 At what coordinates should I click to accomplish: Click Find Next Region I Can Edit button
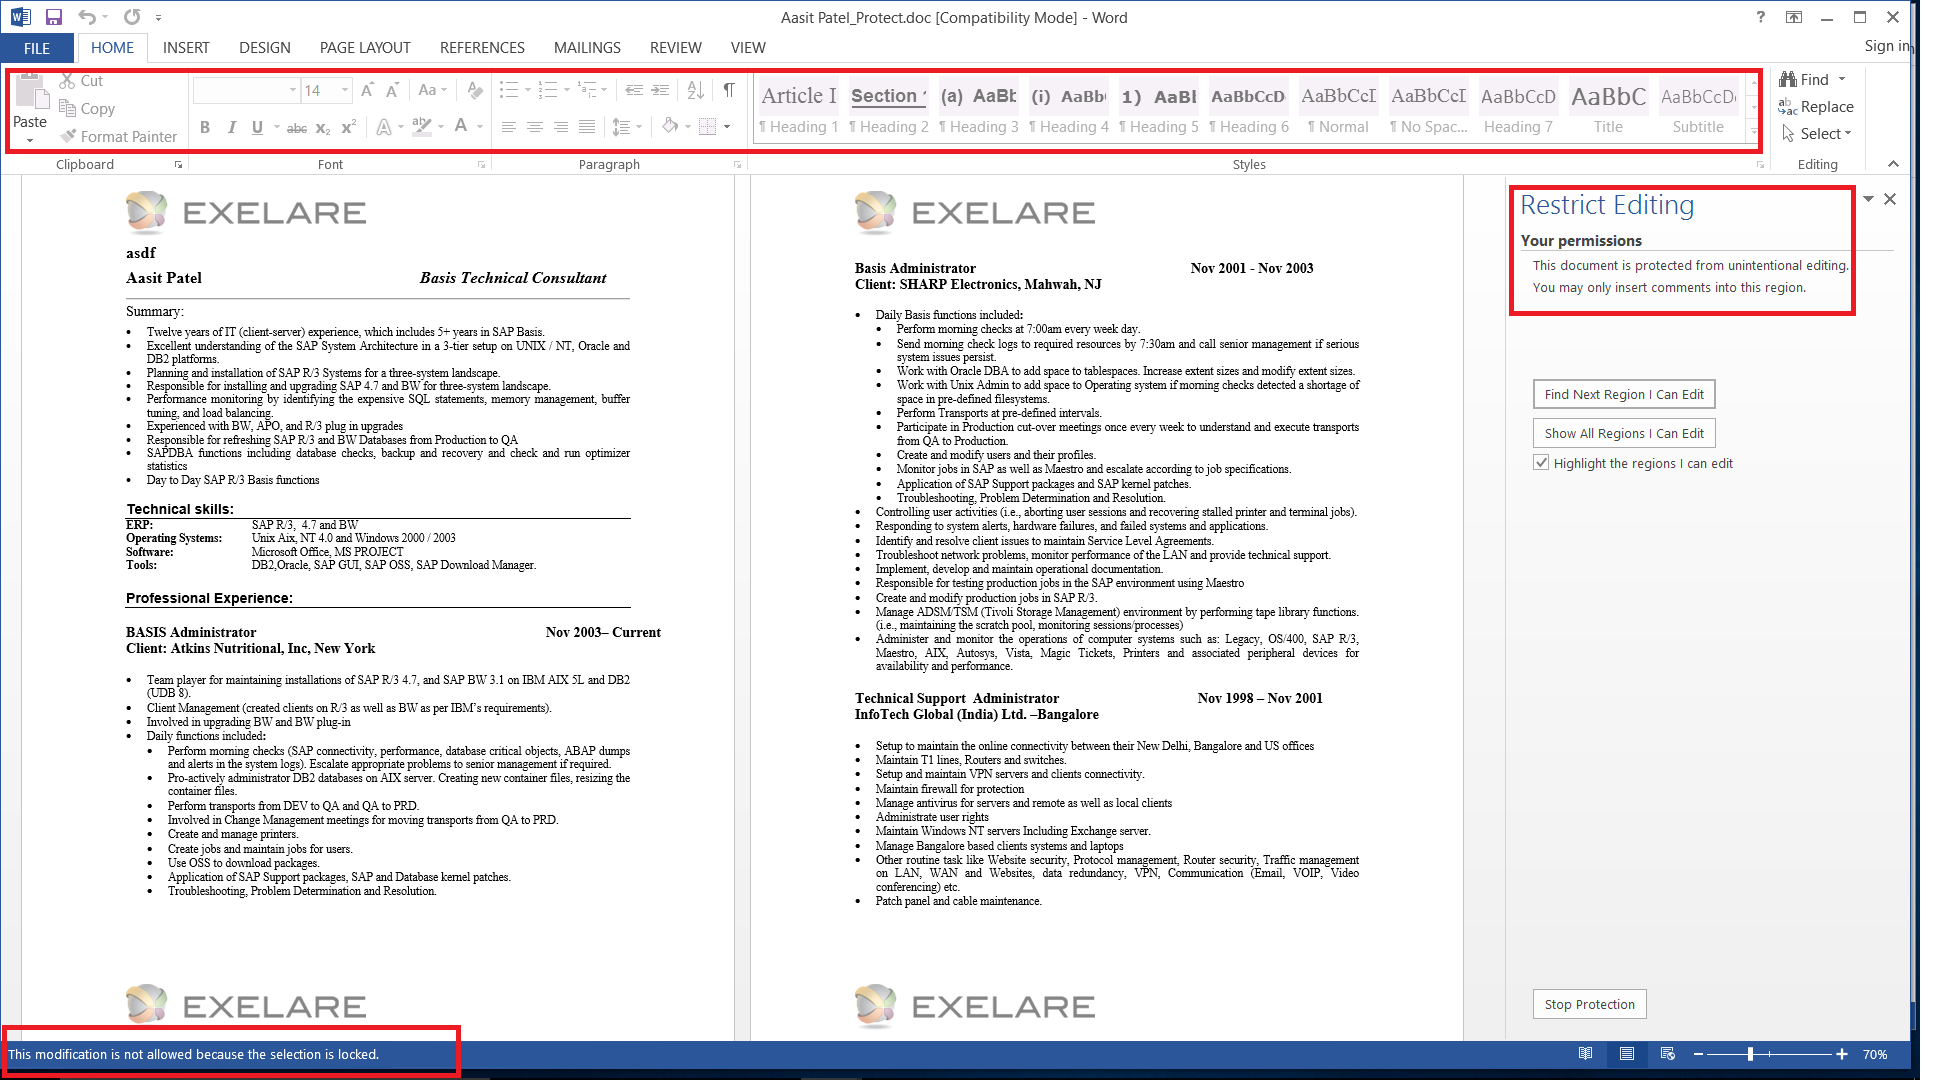(x=1624, y=394)
